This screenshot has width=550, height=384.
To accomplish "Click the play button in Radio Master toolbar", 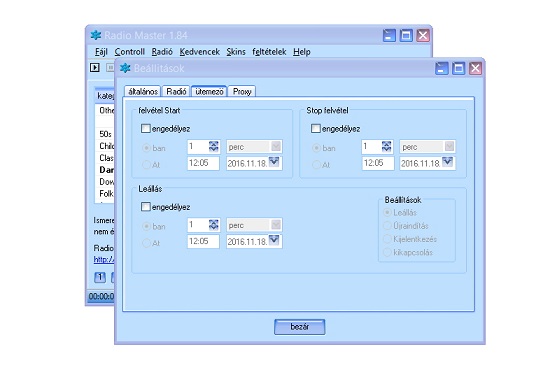I will (x=95, y=67).
